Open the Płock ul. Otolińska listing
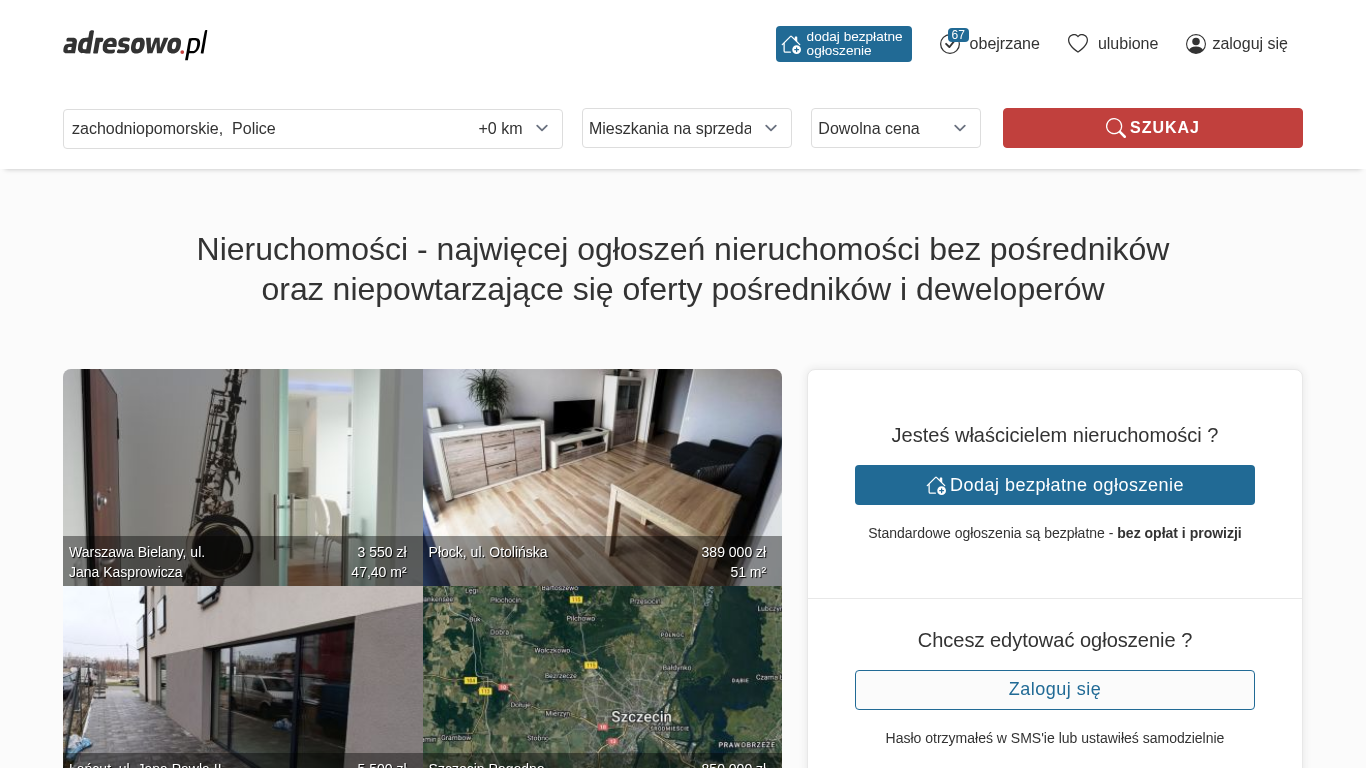1366x768 pixels. pyautogui.click(x=602, y=460)
